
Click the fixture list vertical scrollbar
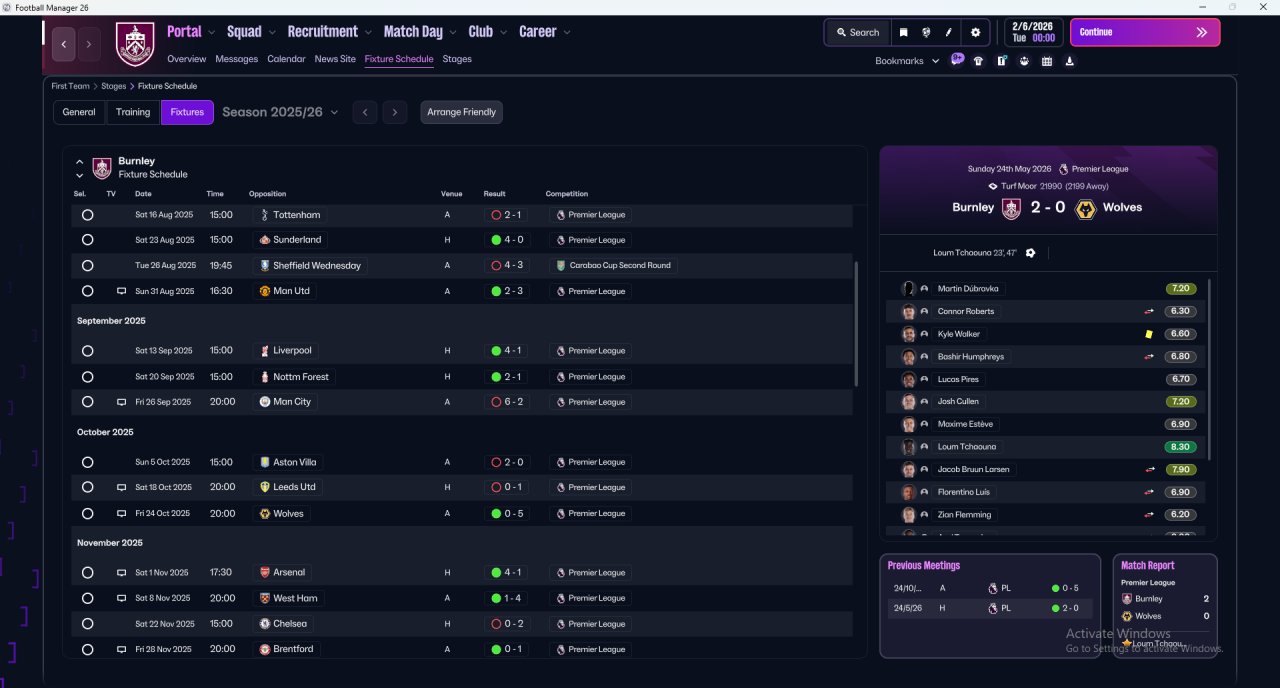click(855, 324)
